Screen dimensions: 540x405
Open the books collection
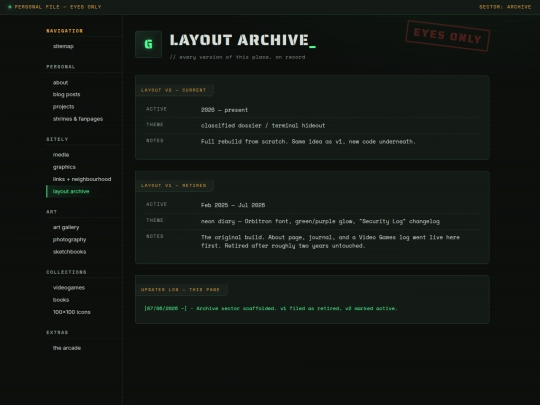pyautogui.click(x=61, y=300)
